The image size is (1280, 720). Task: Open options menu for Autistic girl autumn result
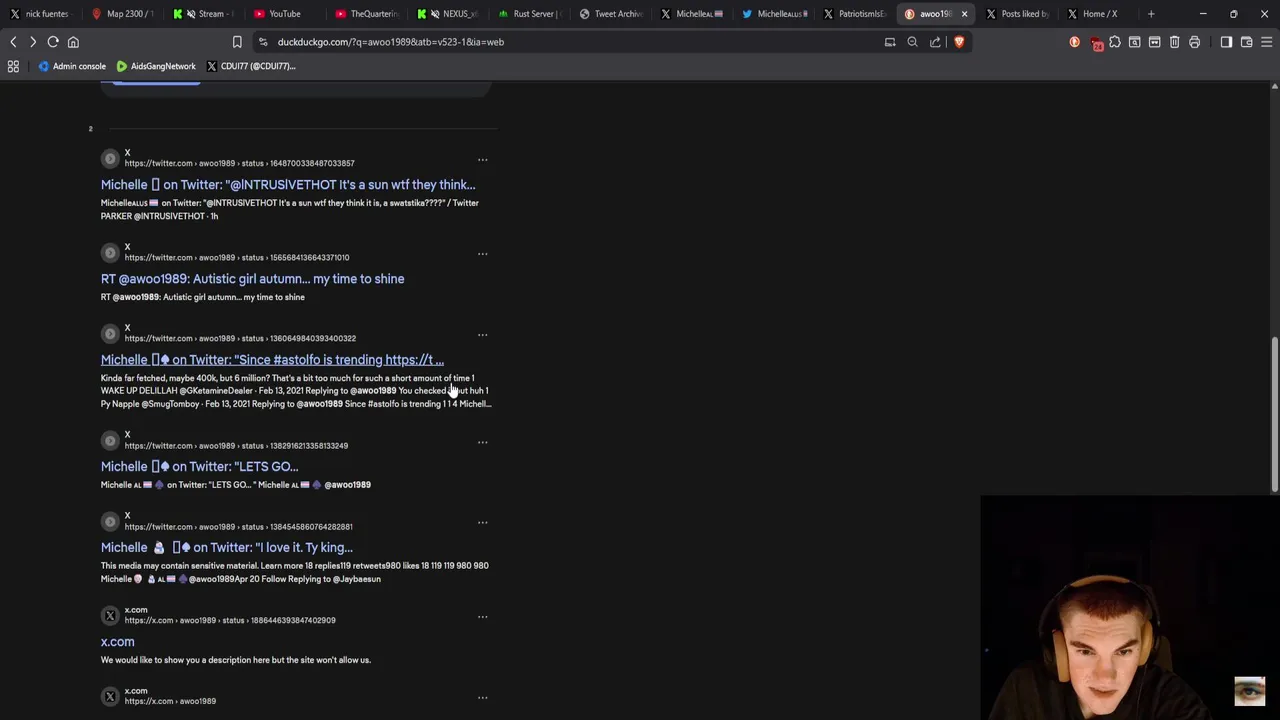click(482, 254)
